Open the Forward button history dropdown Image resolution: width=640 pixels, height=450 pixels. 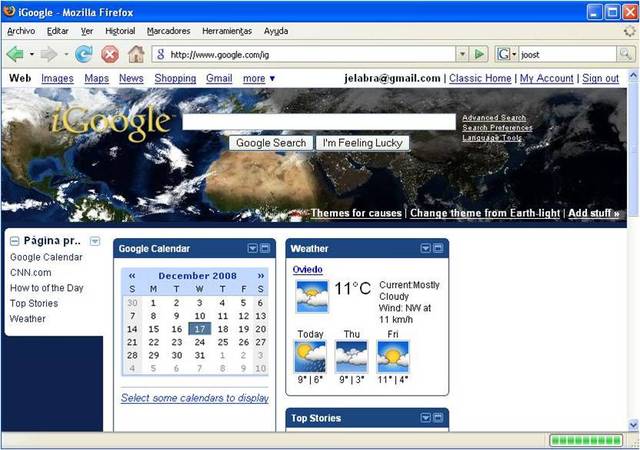(66, 54)
